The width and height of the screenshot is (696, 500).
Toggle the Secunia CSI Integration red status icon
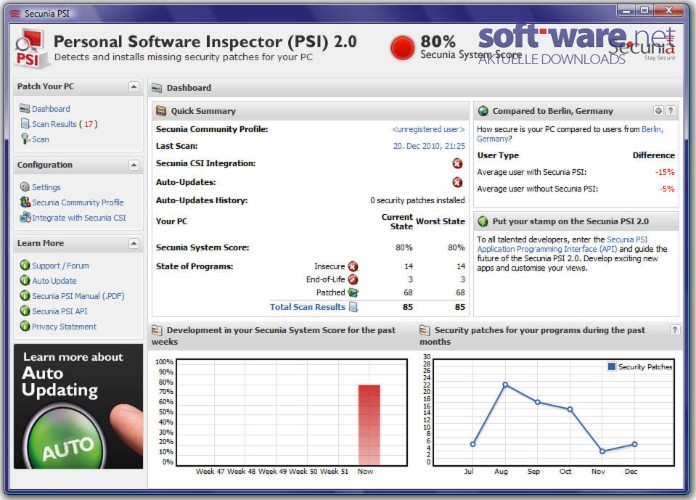click(x=457, y=163)
